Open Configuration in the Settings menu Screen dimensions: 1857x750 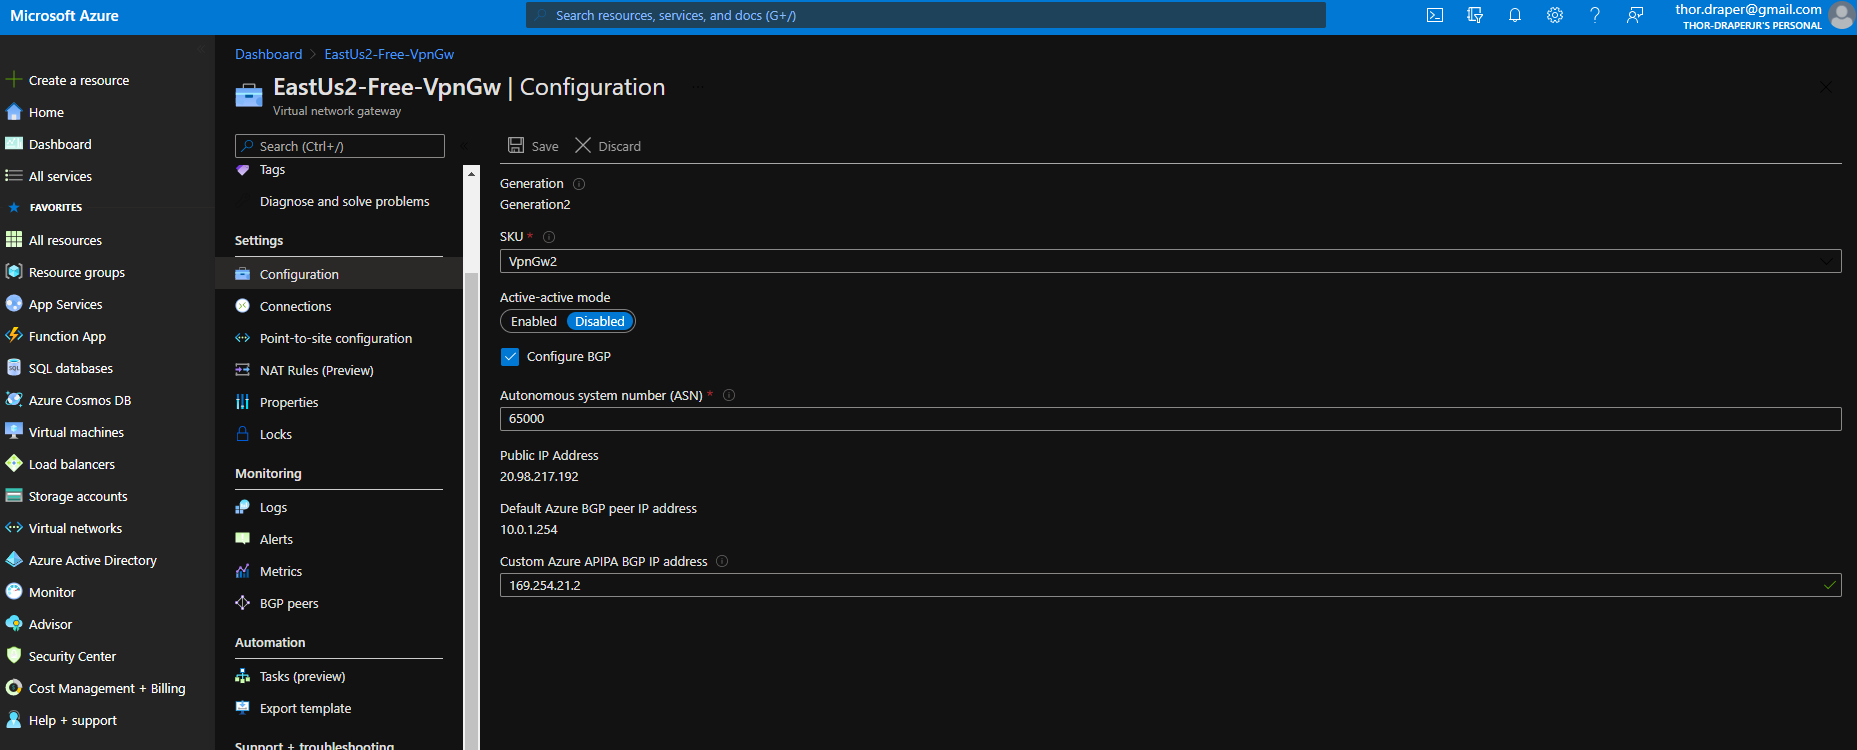click(339, 274)
